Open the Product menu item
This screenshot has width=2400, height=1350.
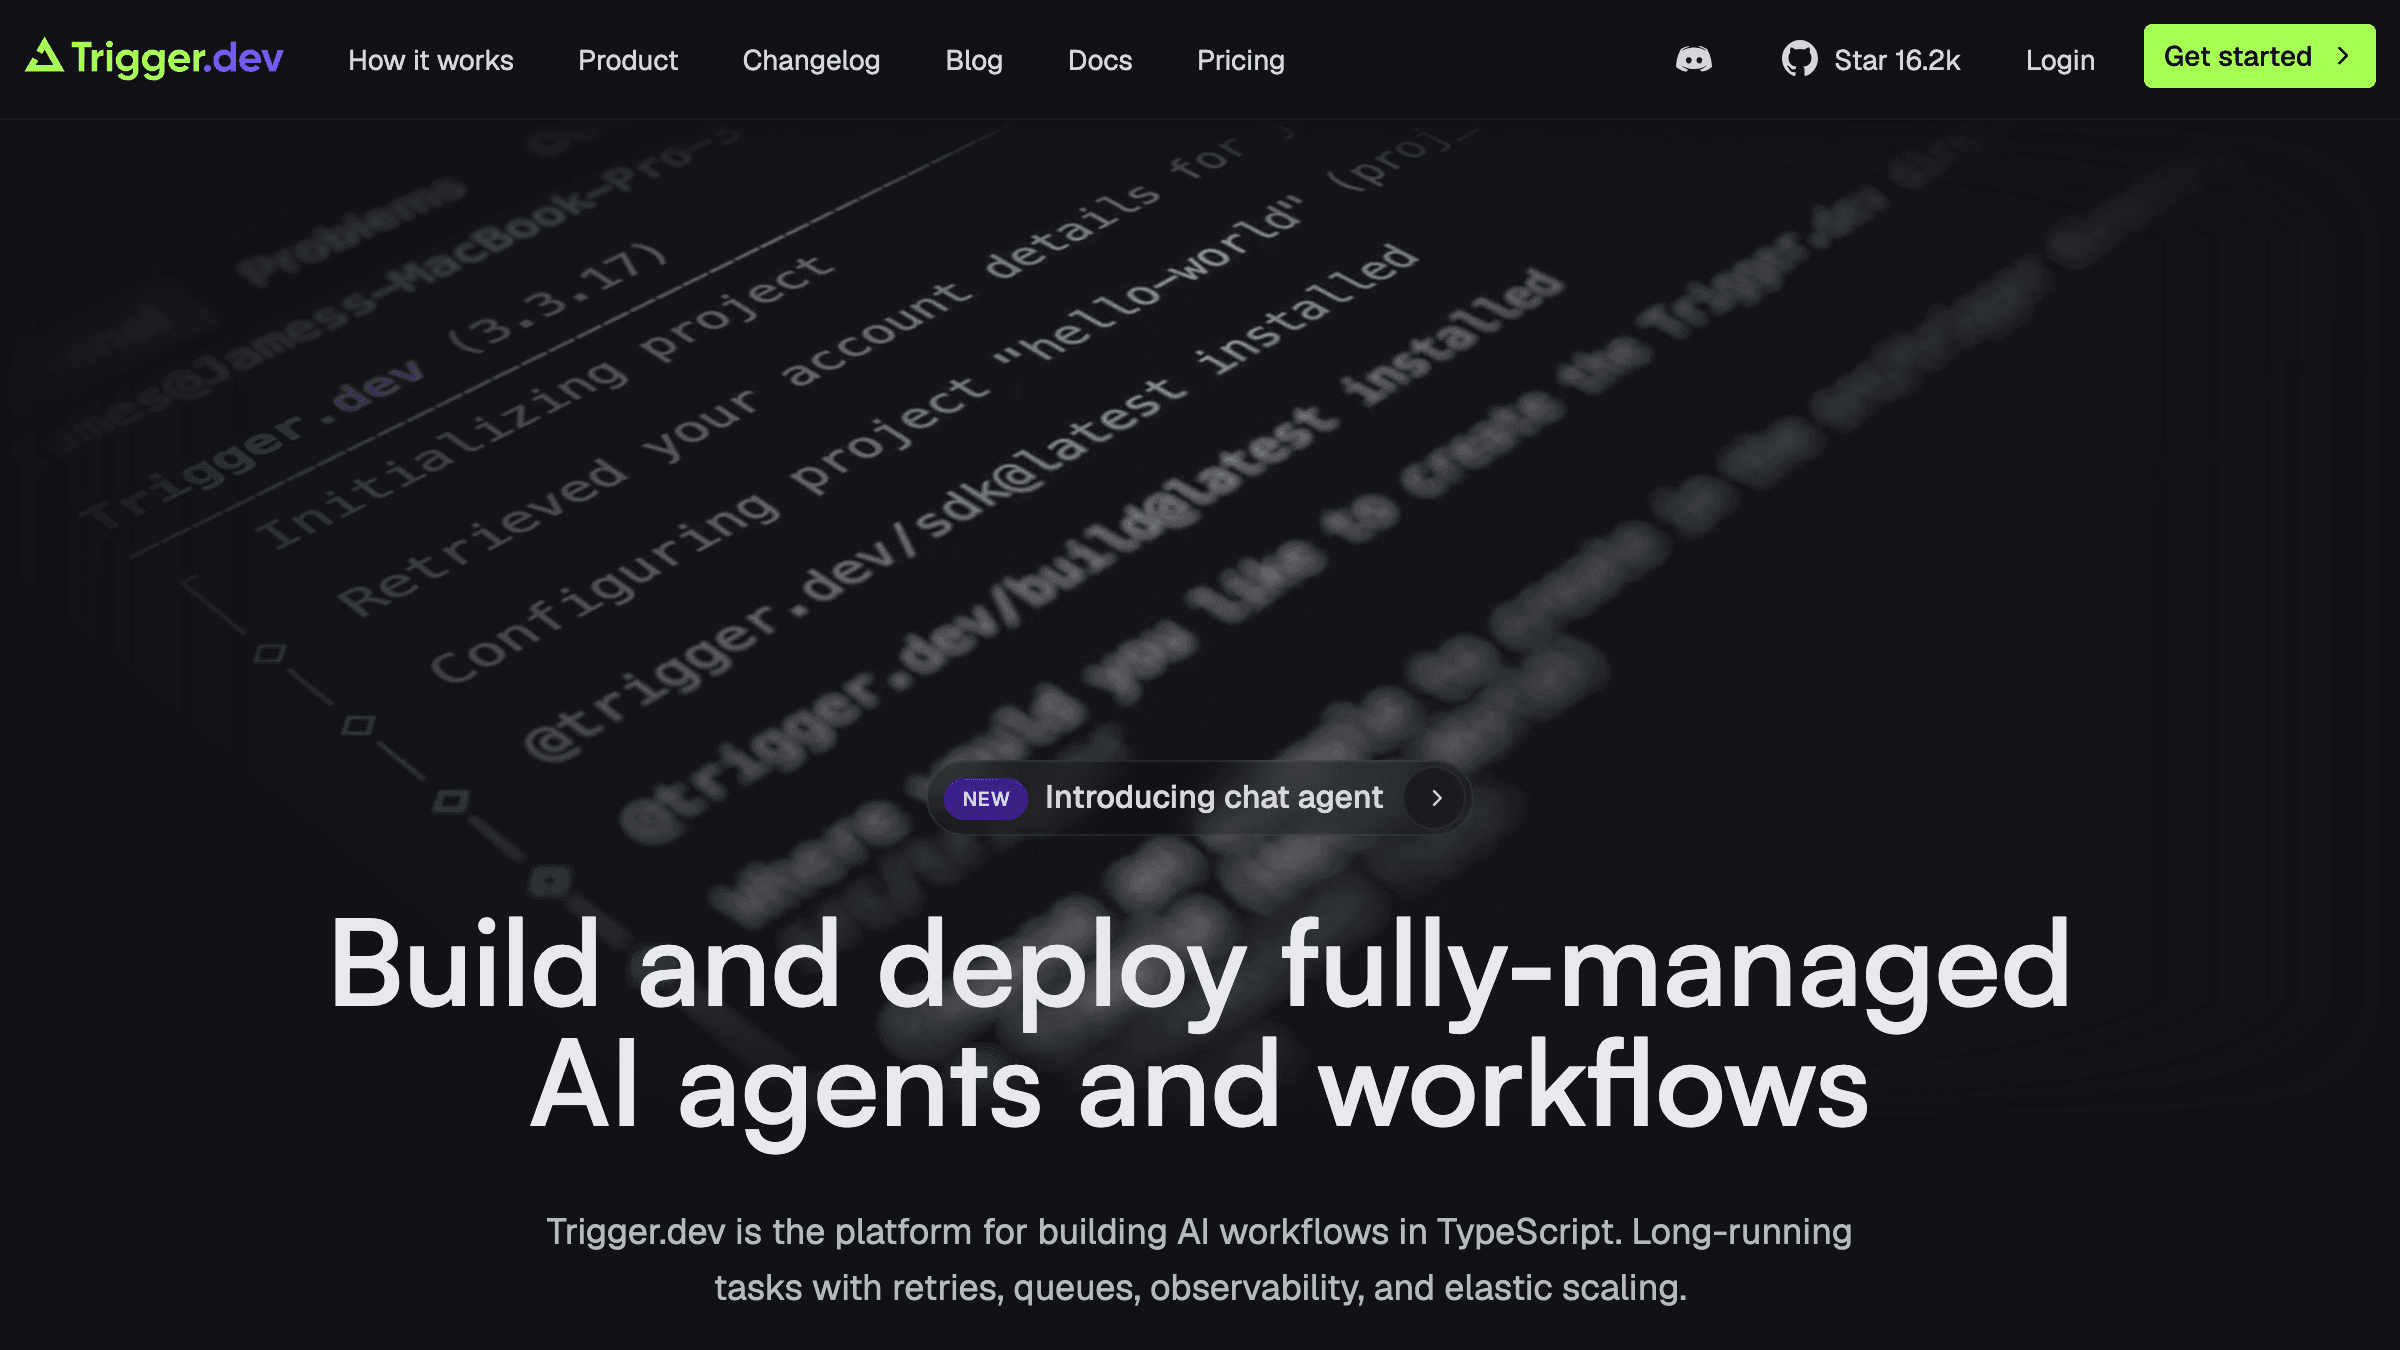click(x=628, y=60)
